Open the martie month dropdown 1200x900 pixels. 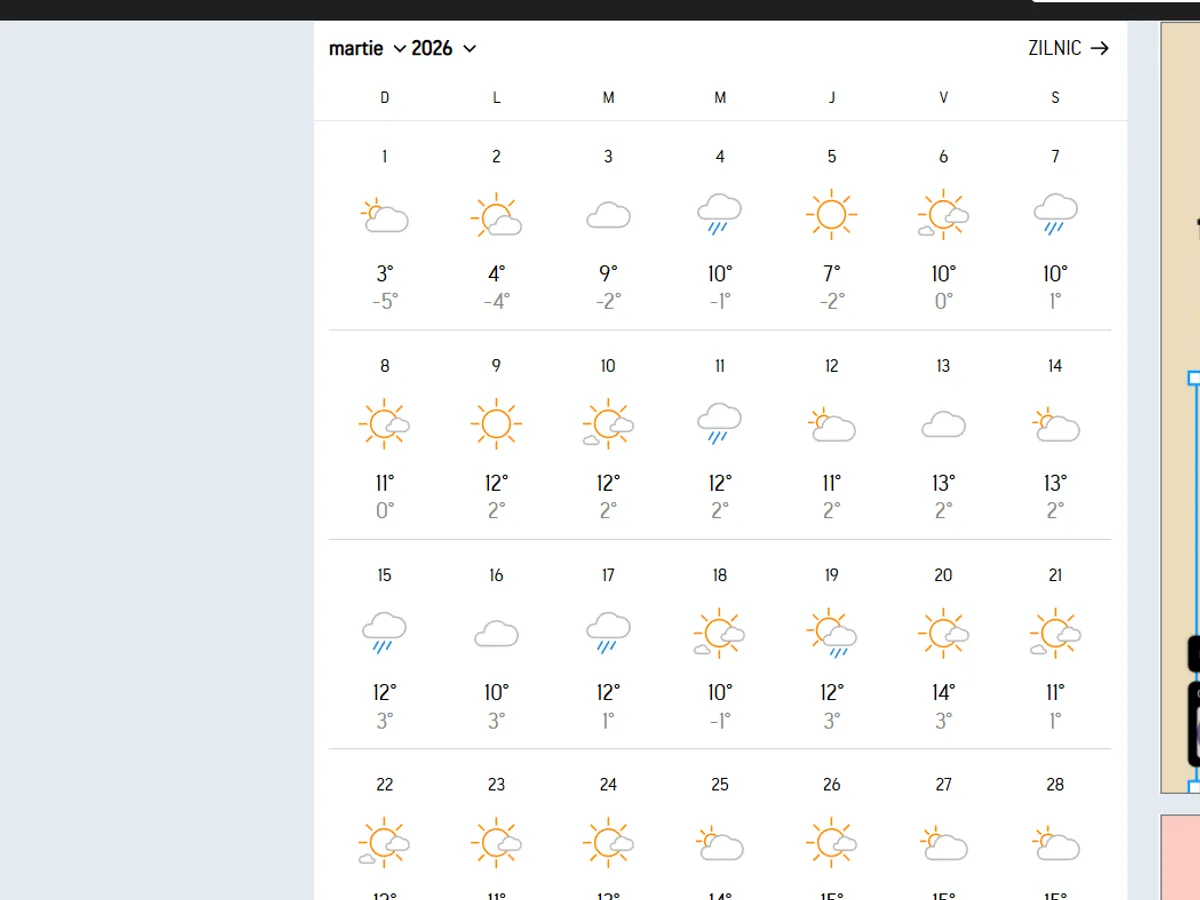pyautogui.click(x=366, y=47)
